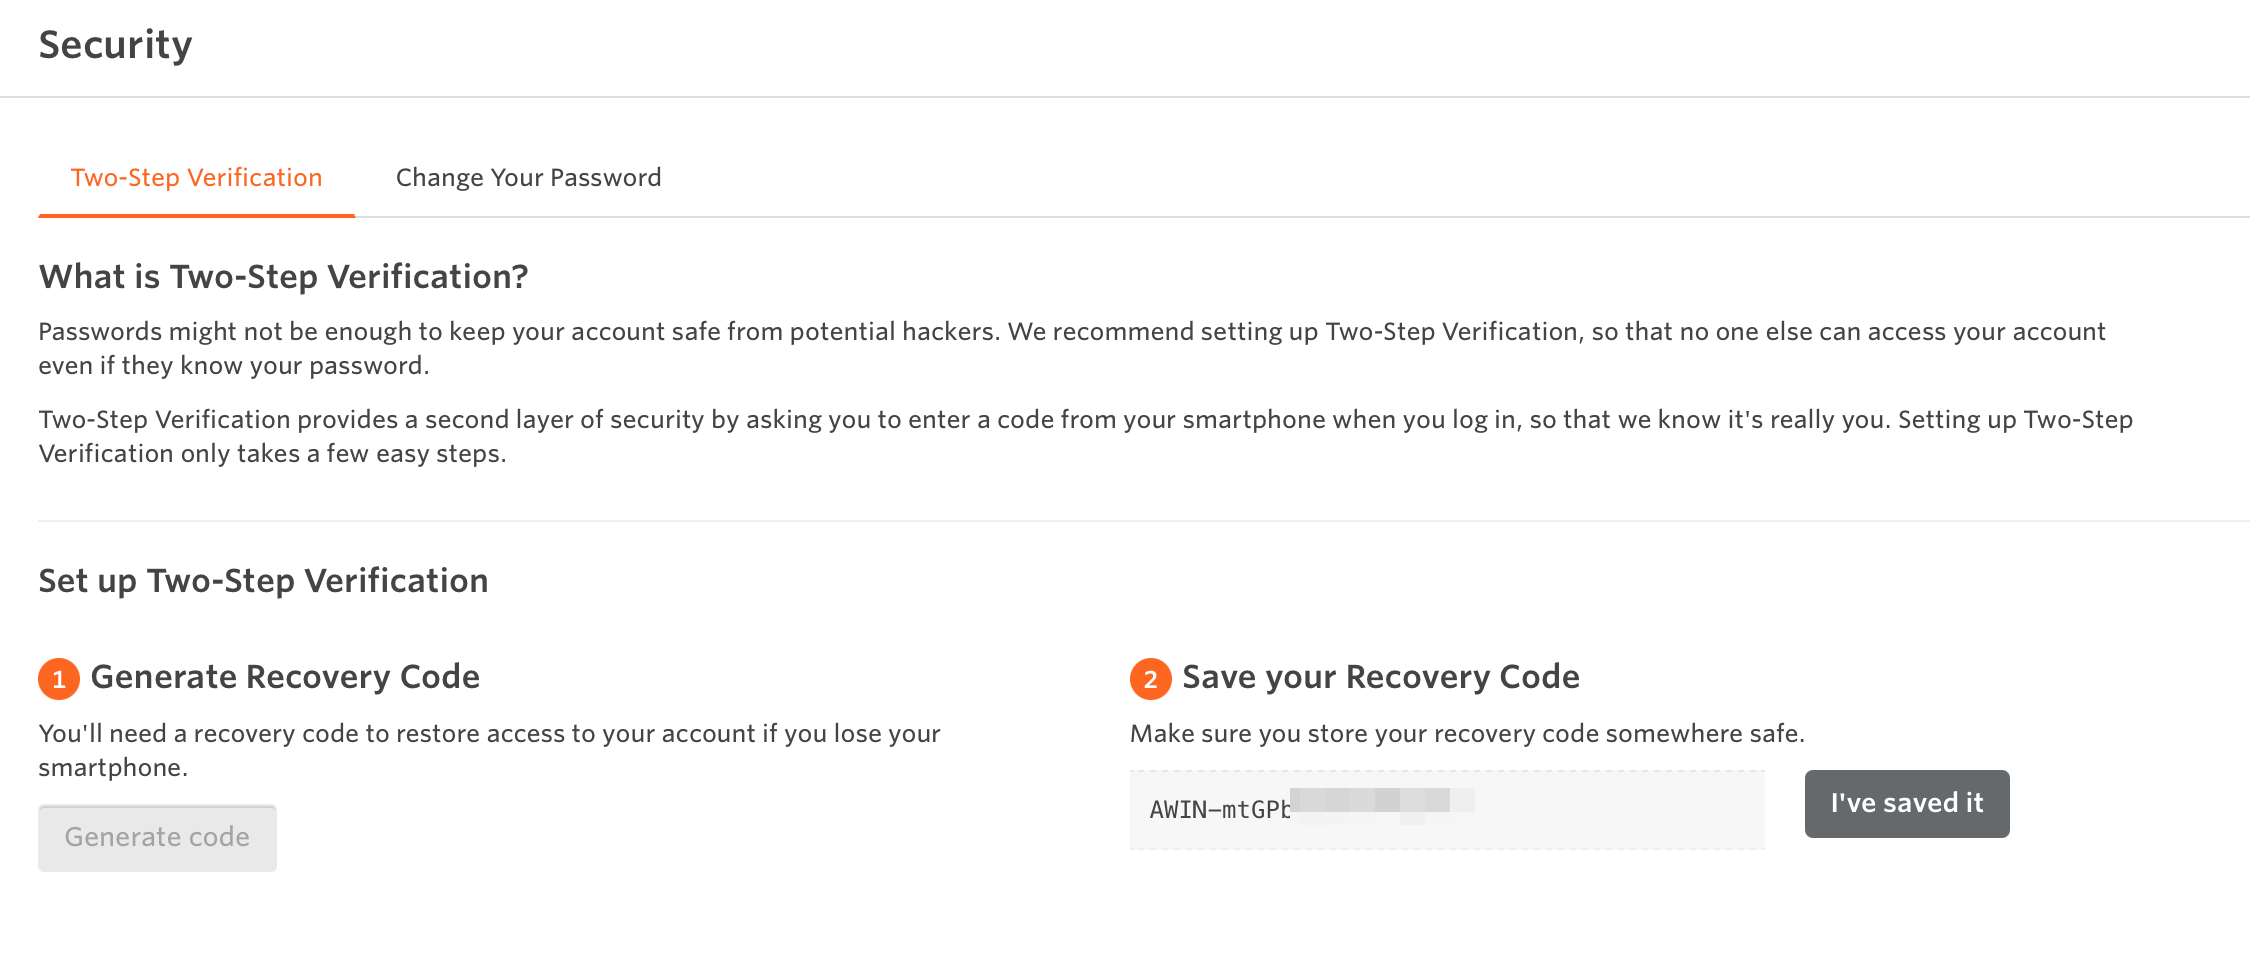Select the orange tab underline indicator
2250x962 pixels.
coord(196,213)
